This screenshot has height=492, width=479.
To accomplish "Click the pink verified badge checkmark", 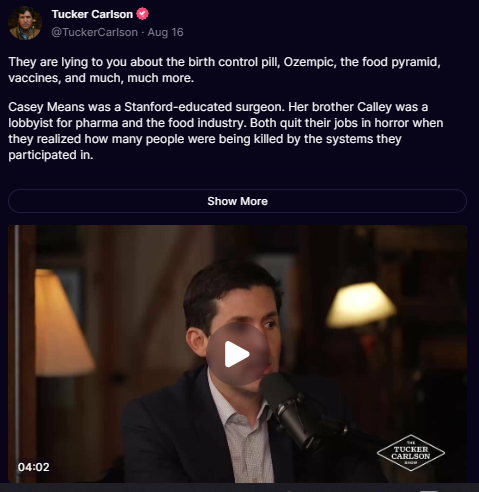I will coord(143,14).
